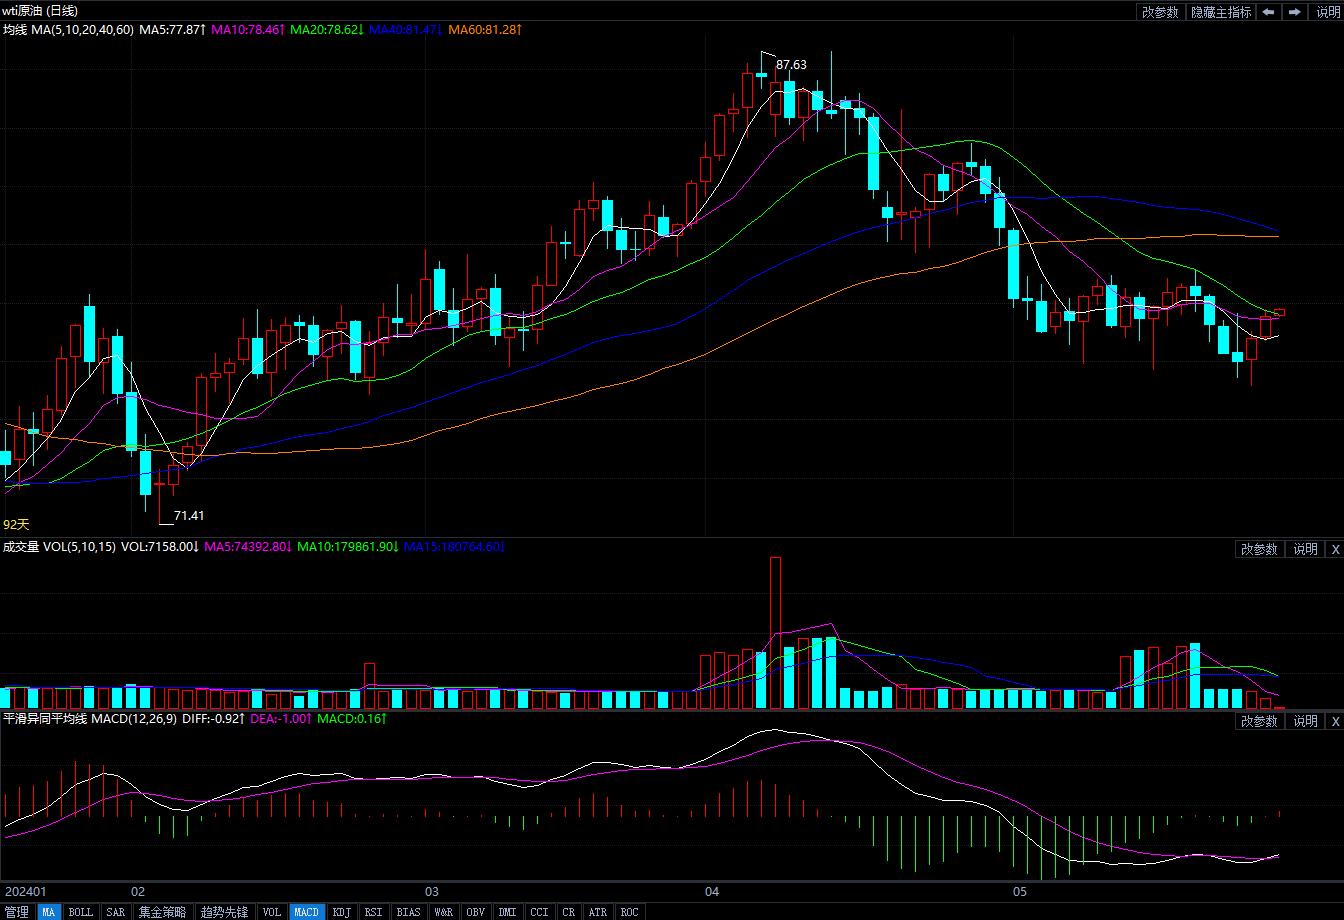
Task: Switch to the OBV indicator tab
Action: coord(476,912)
